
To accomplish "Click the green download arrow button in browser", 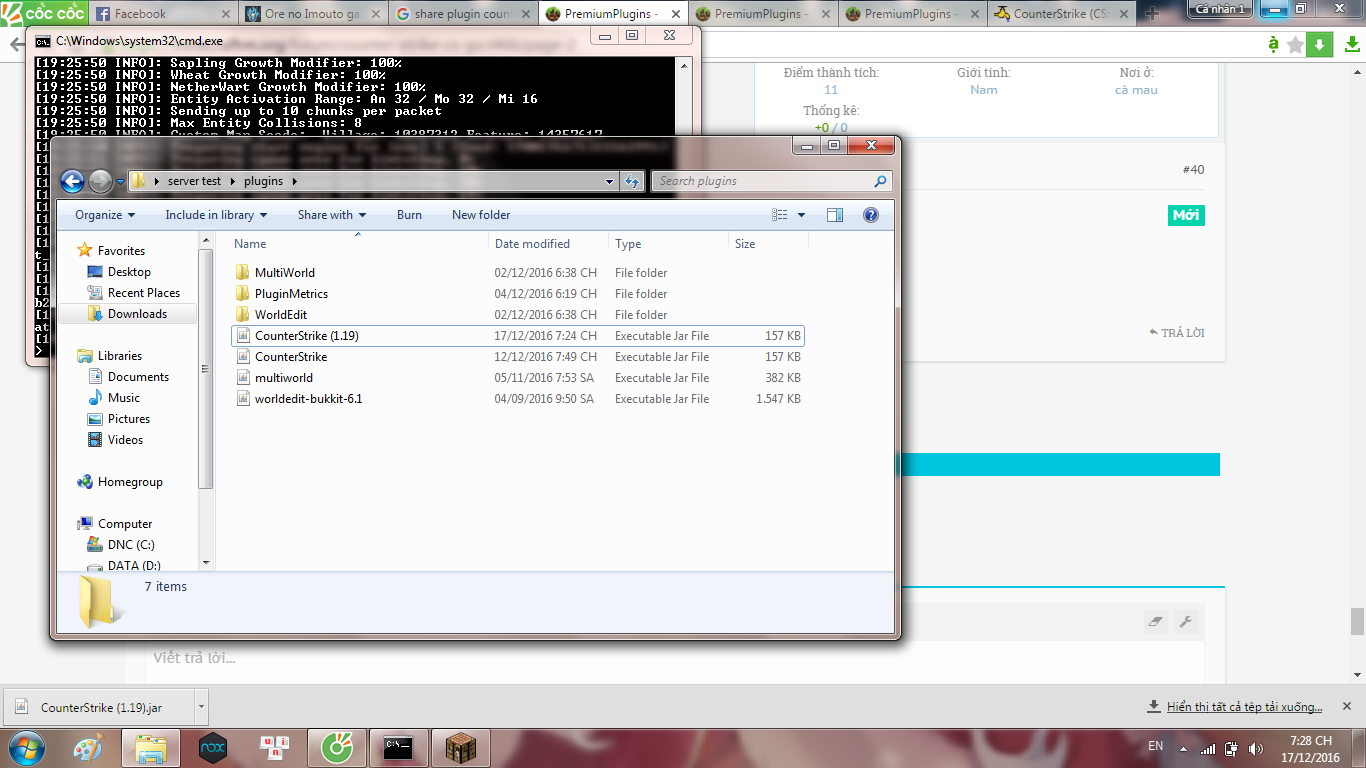I will click(x=1320, y=45).
